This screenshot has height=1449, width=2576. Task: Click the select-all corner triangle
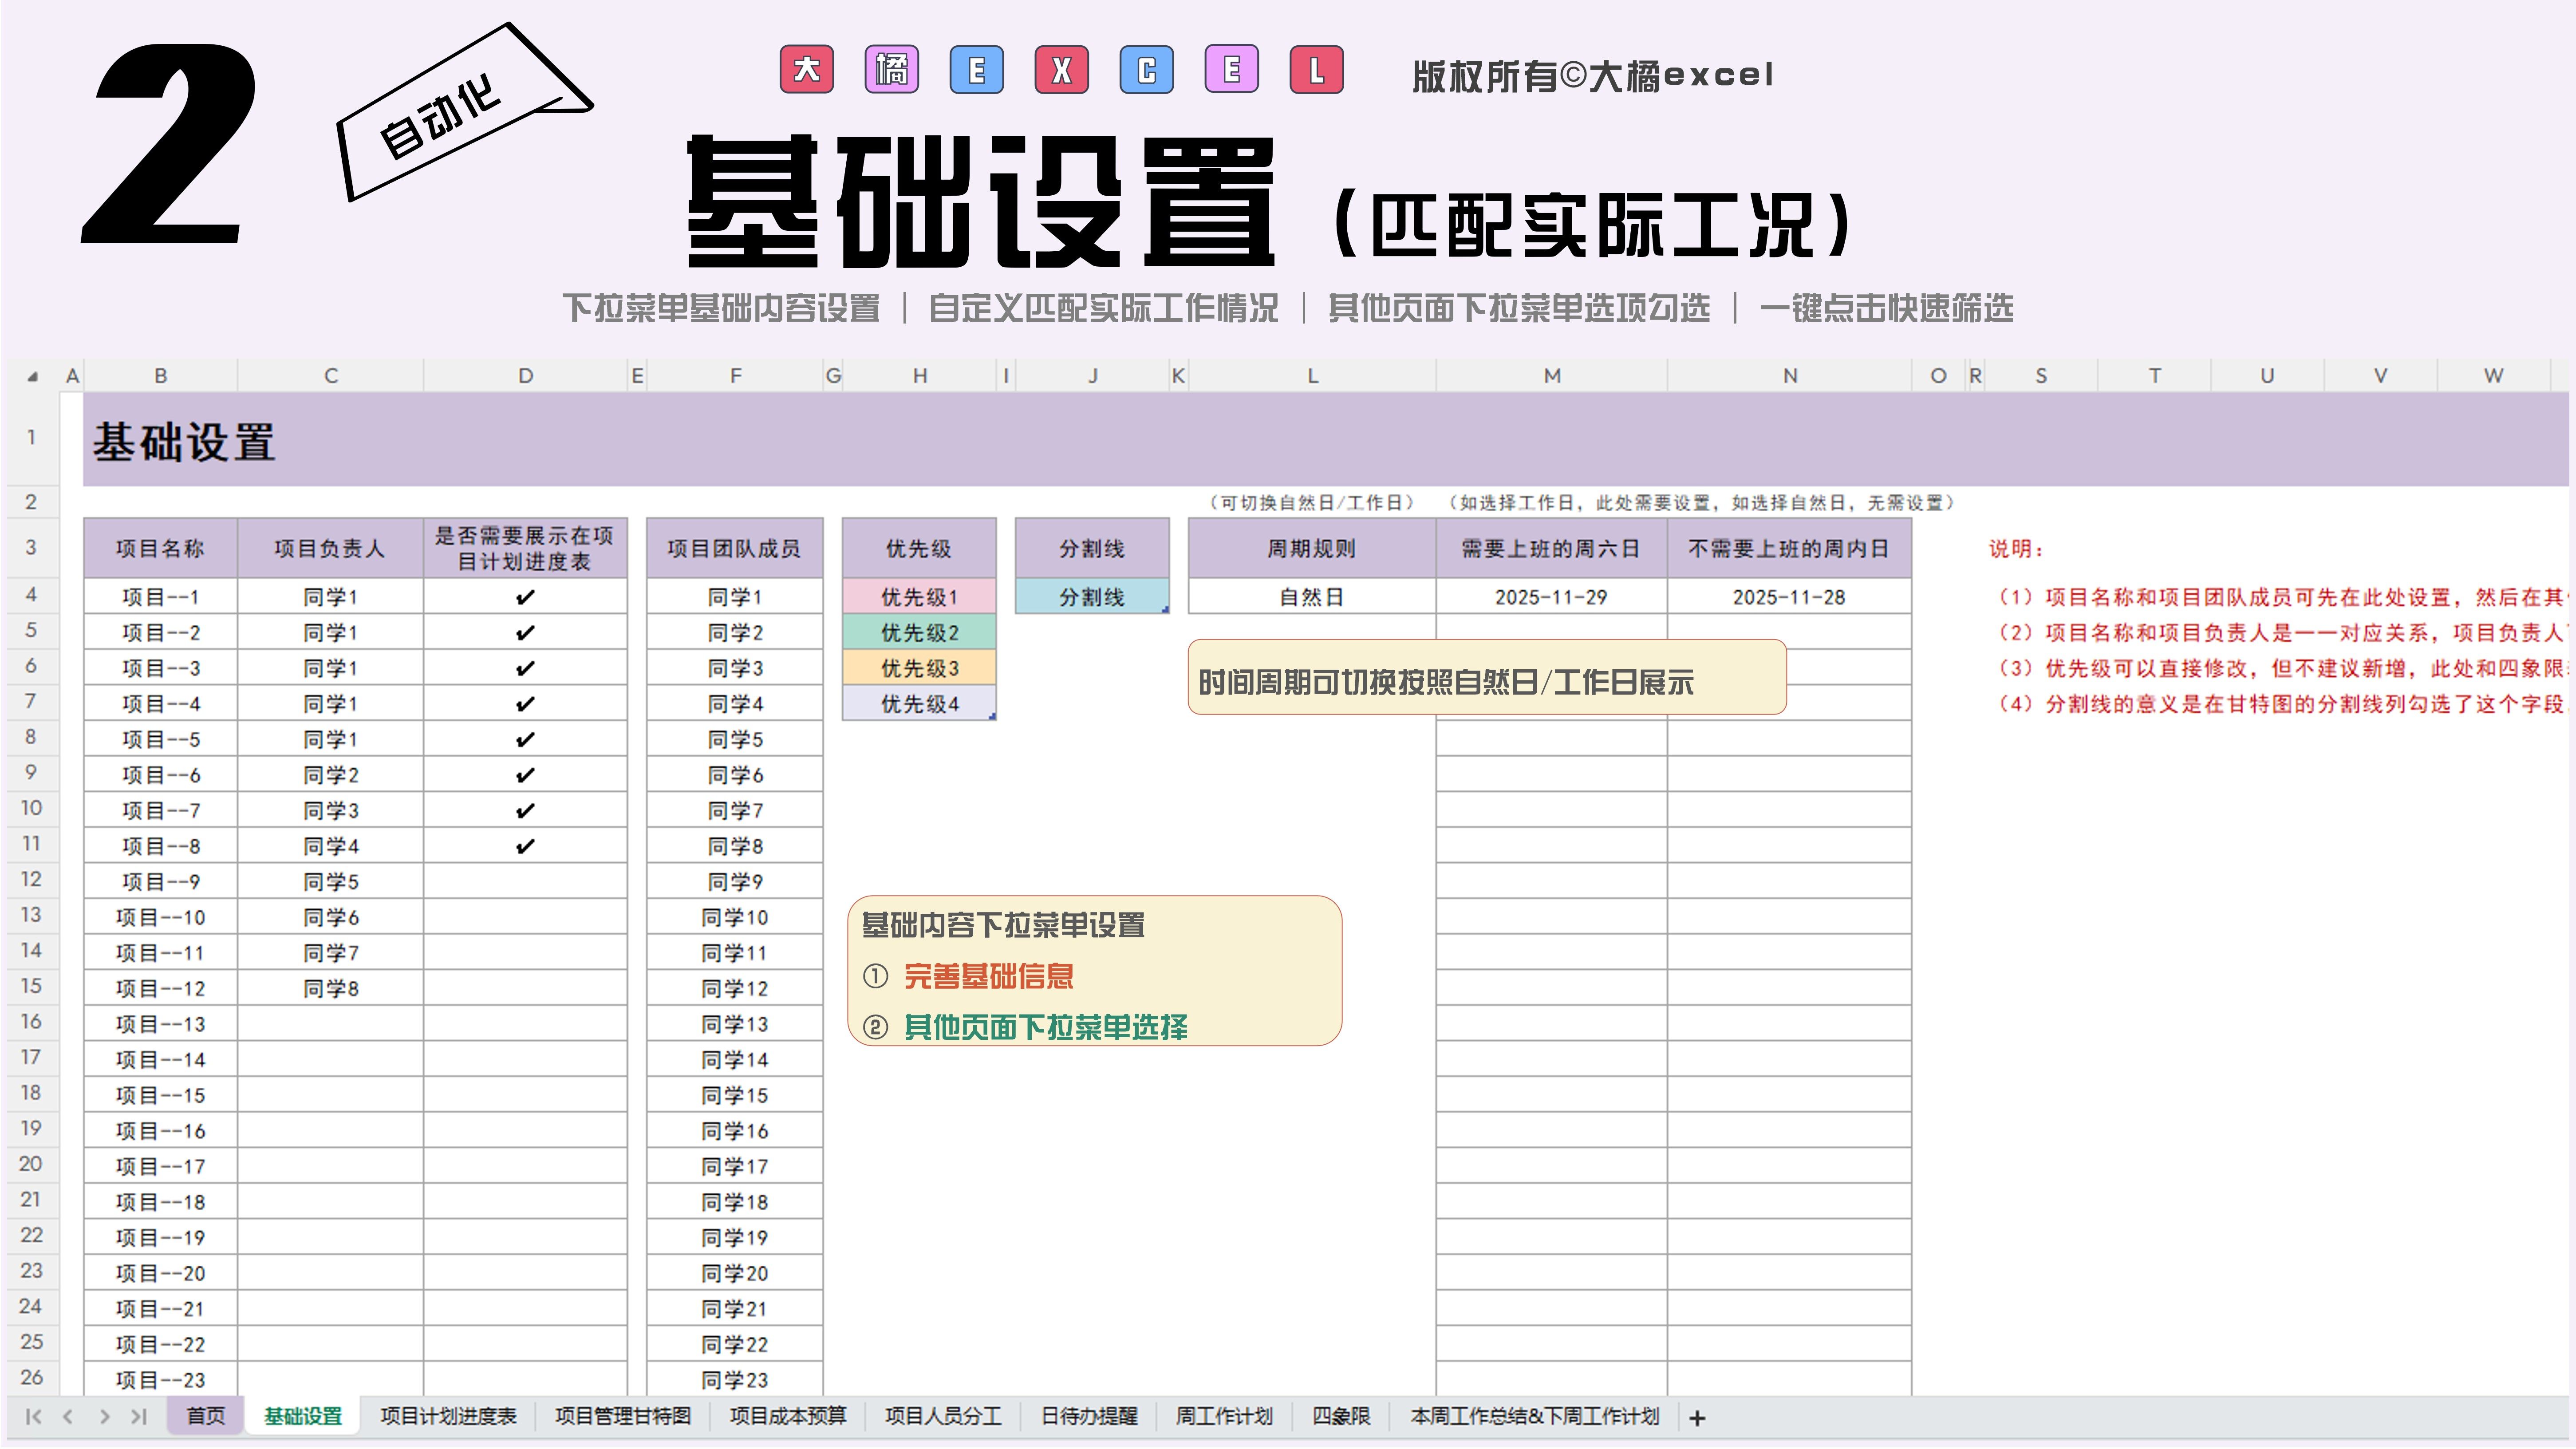click(x=32, y=377)
